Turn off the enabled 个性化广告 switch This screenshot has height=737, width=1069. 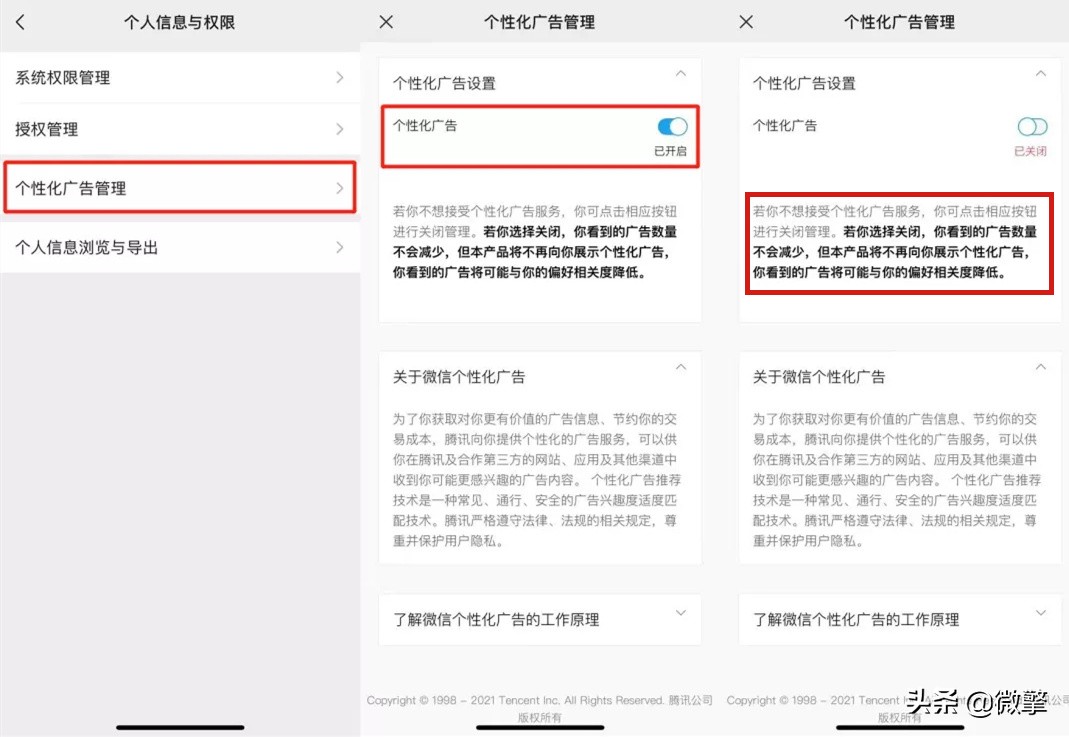672,126
